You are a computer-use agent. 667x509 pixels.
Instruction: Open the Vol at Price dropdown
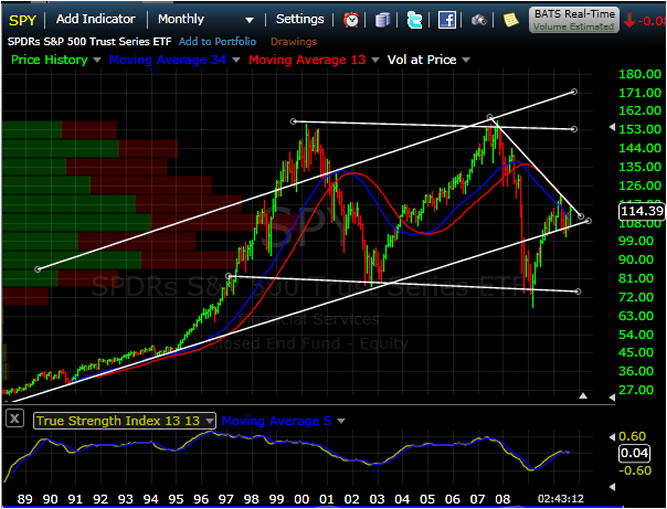[464, 60]
